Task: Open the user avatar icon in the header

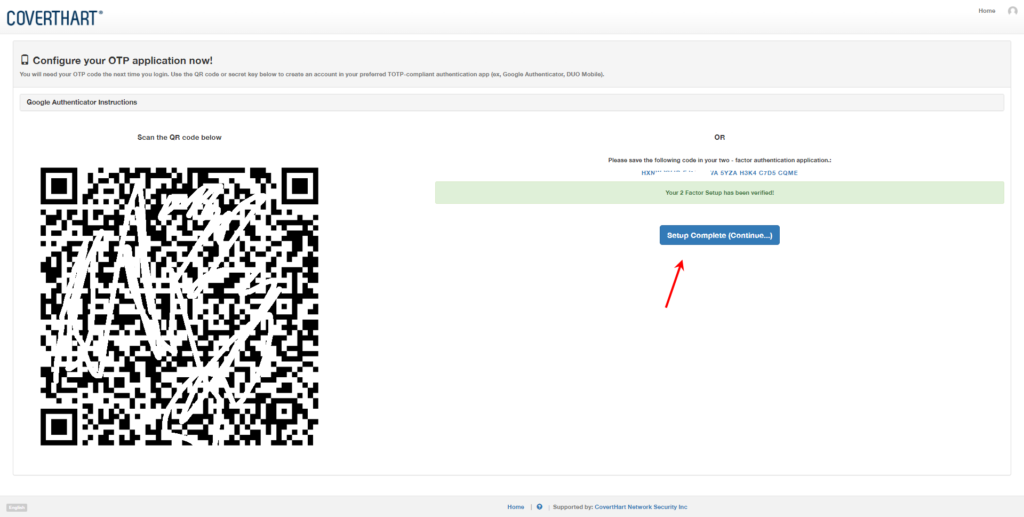Action: click(1012, 11)
